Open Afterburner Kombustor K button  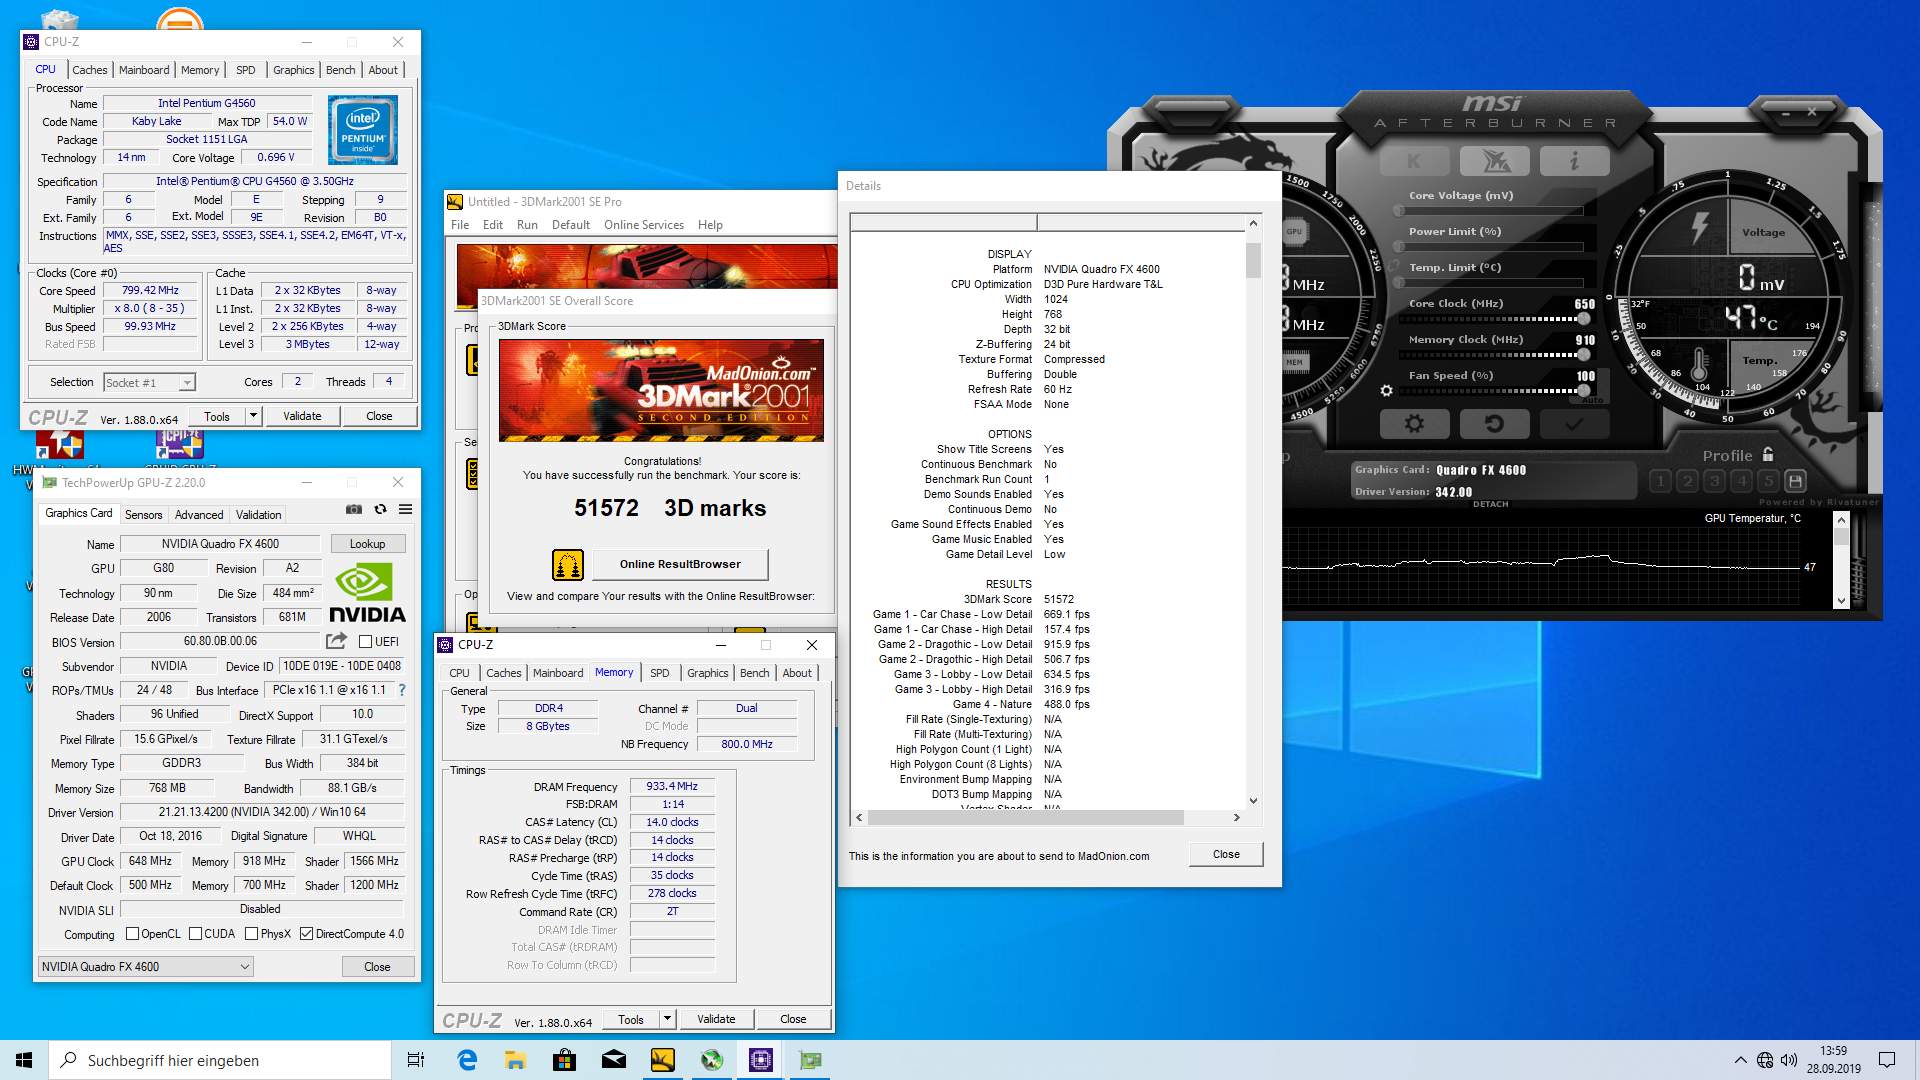[x=1414, y=160]
